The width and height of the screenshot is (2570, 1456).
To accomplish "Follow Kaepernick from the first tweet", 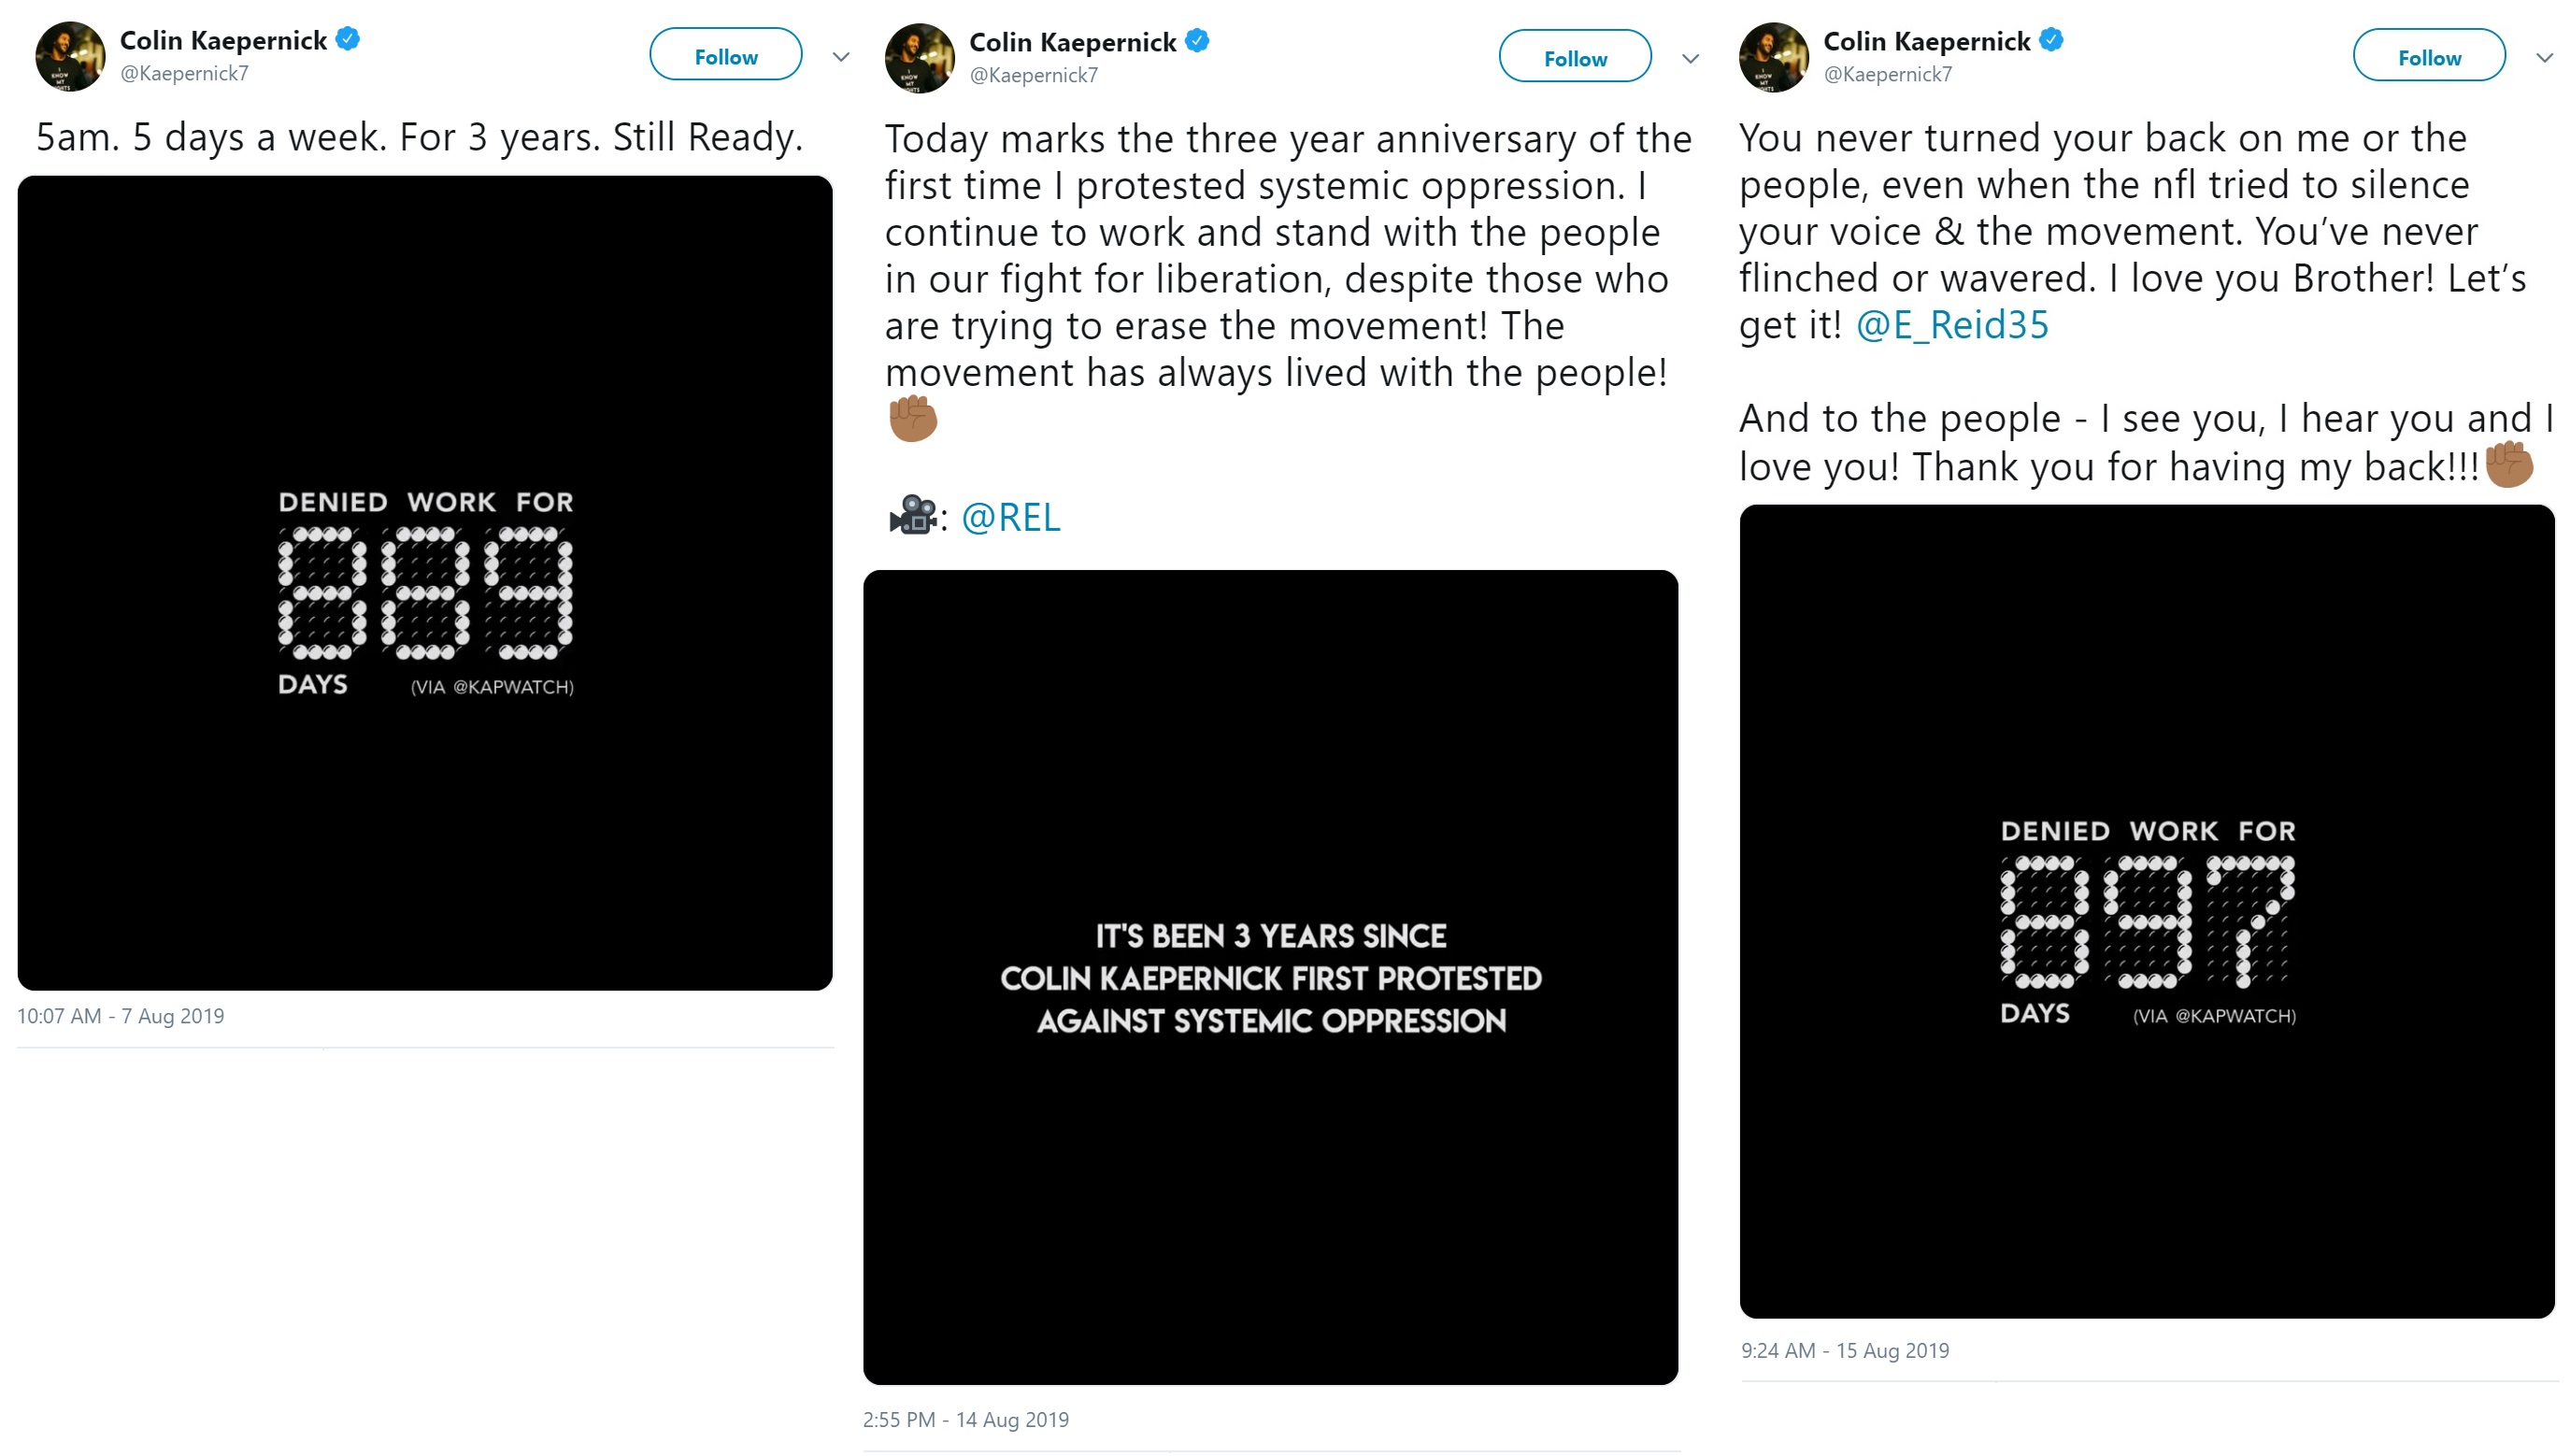I will (x=725, y=56).
